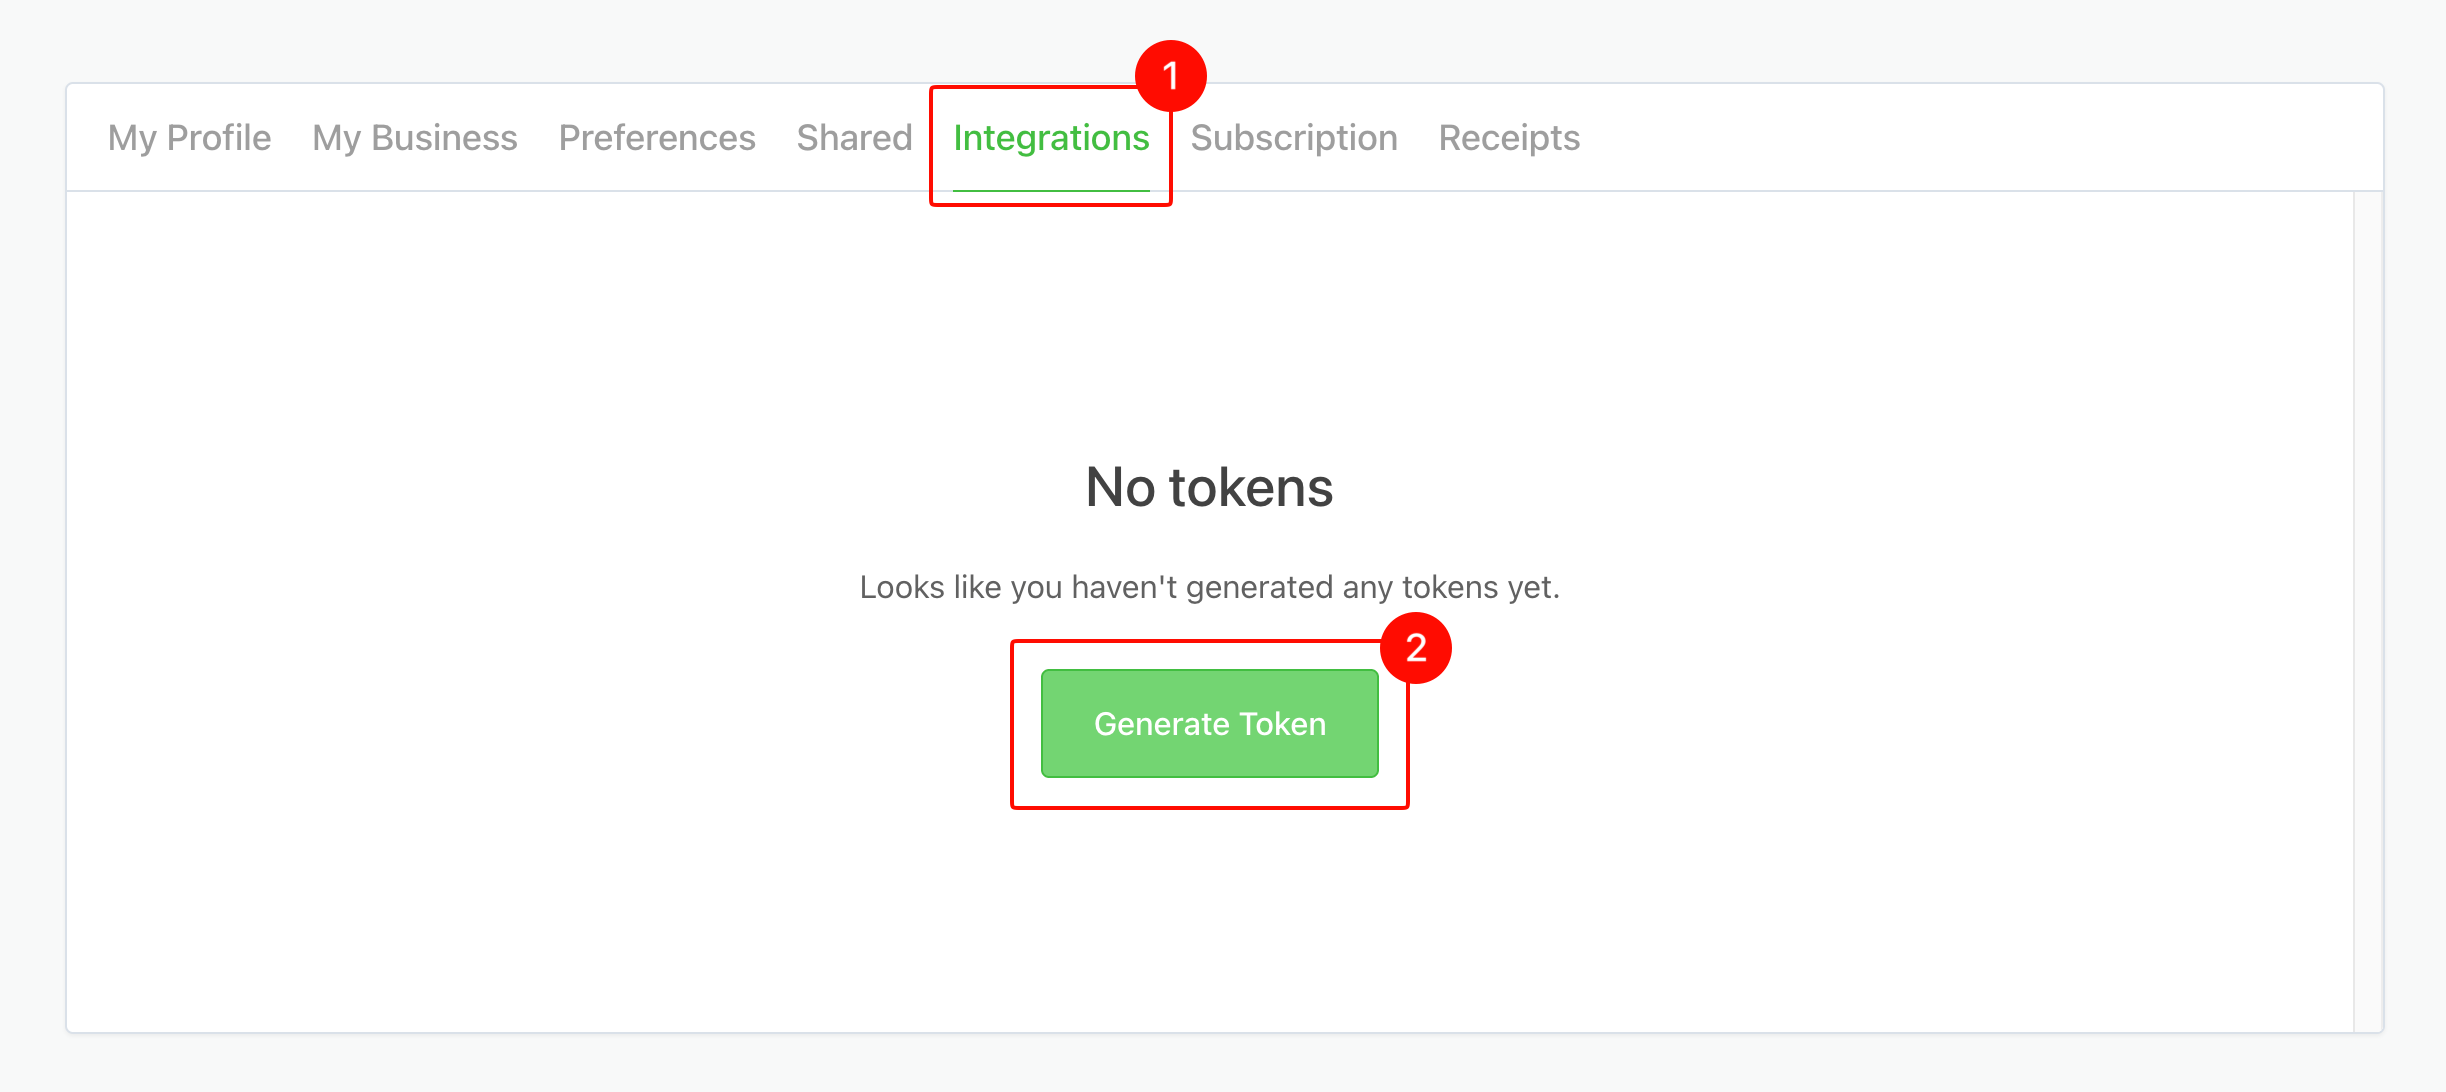Click the green Generate Token button
The image size is (2446, 1092).
coord(1210,723)
